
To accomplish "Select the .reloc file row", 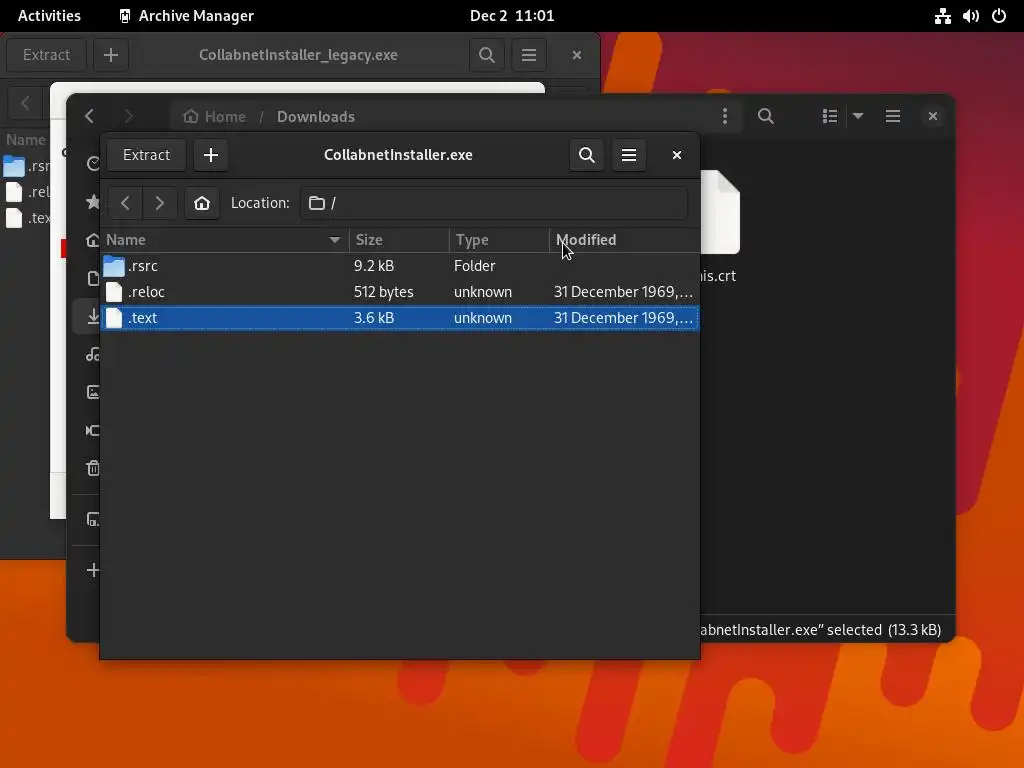I will click(400, 292).
